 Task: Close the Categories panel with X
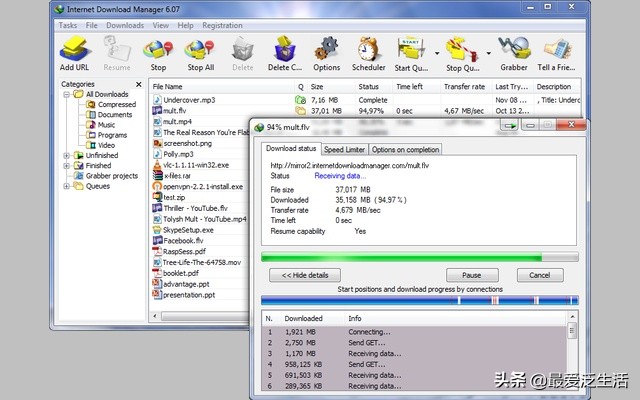pos(139,84)
